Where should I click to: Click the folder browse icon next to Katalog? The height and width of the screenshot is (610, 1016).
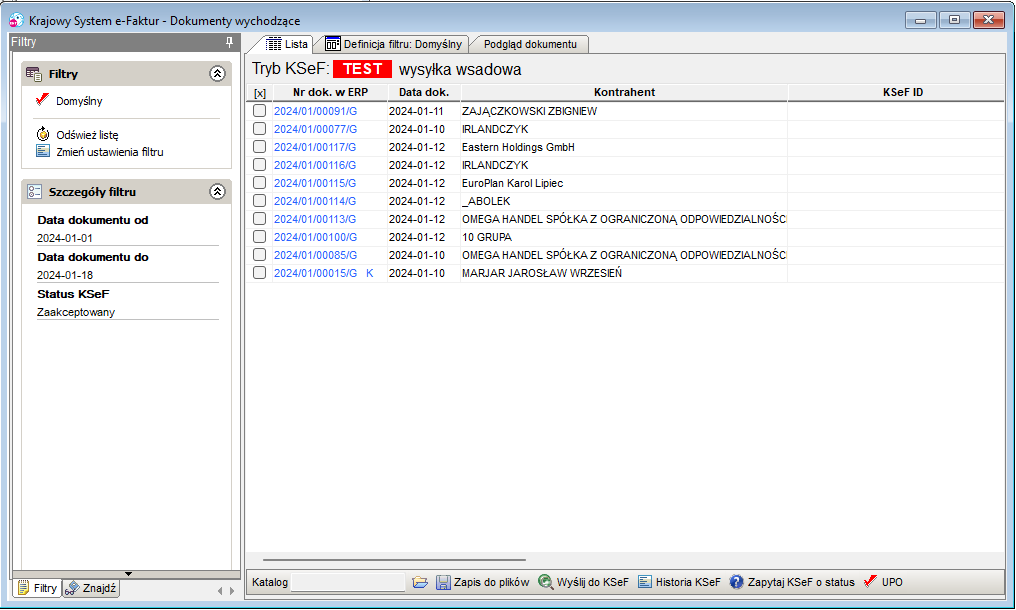click(x=420, y=582)
